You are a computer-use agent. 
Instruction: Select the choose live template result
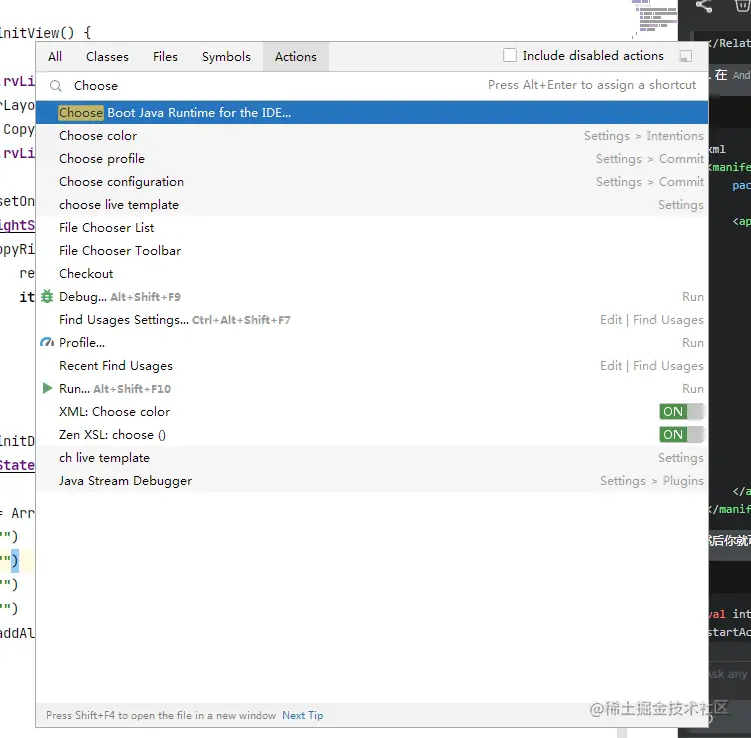click(x=372, y=204)
